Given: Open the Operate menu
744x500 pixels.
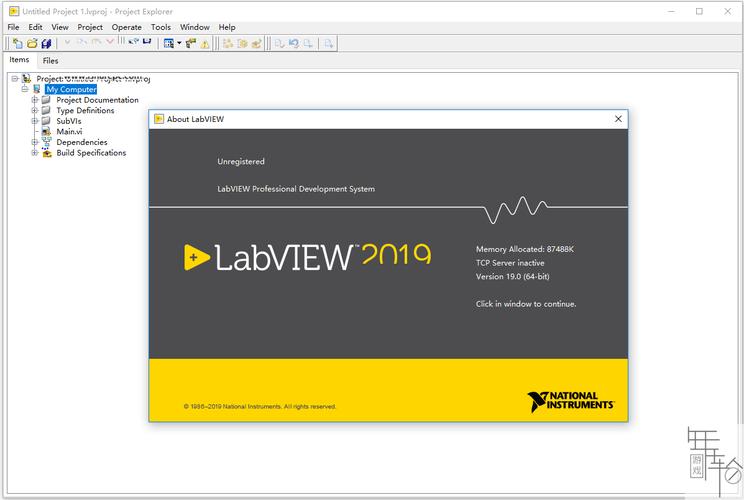Looking at the screenshot, I should point(126,27).
